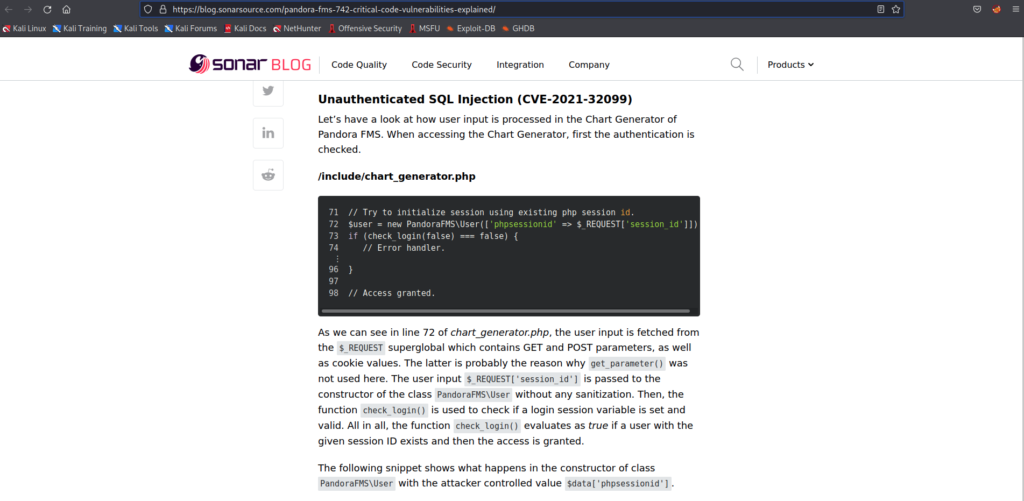Open the Kali Training bookmark
The height and width of the screenshot is (501, 1024).
click(80, 28)
